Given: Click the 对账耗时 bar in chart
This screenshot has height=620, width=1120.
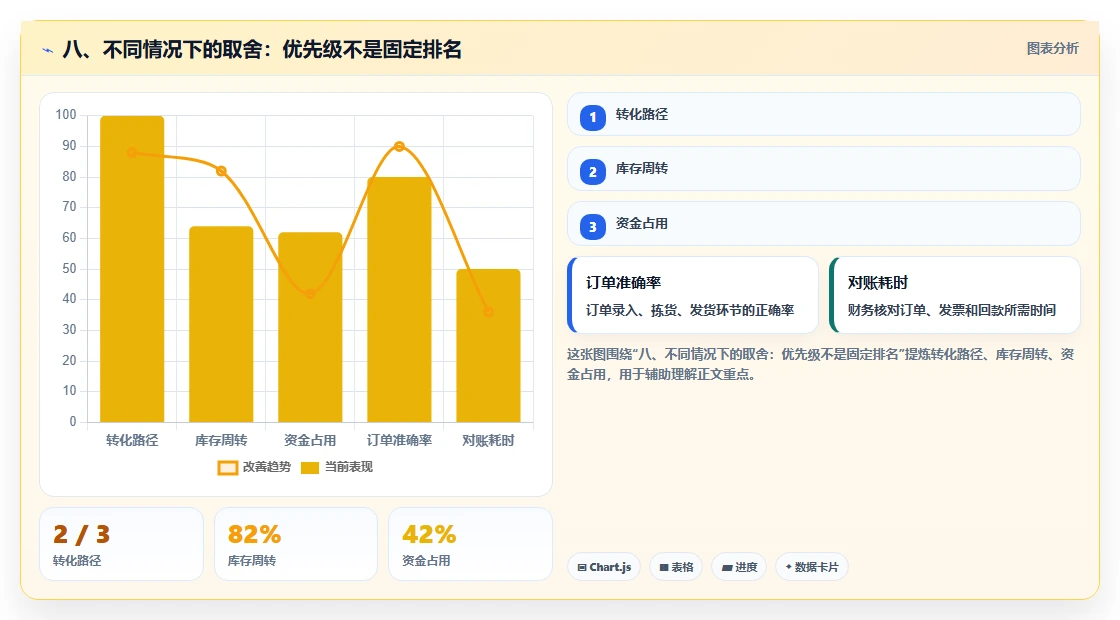Looking at the screenshot, I should click(489, 346).
